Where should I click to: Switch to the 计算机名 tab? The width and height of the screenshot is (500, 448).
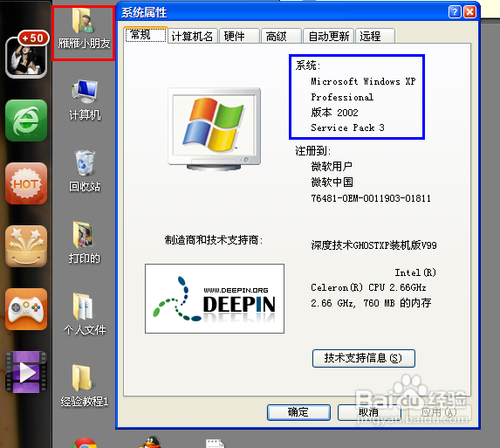point(192,36)
